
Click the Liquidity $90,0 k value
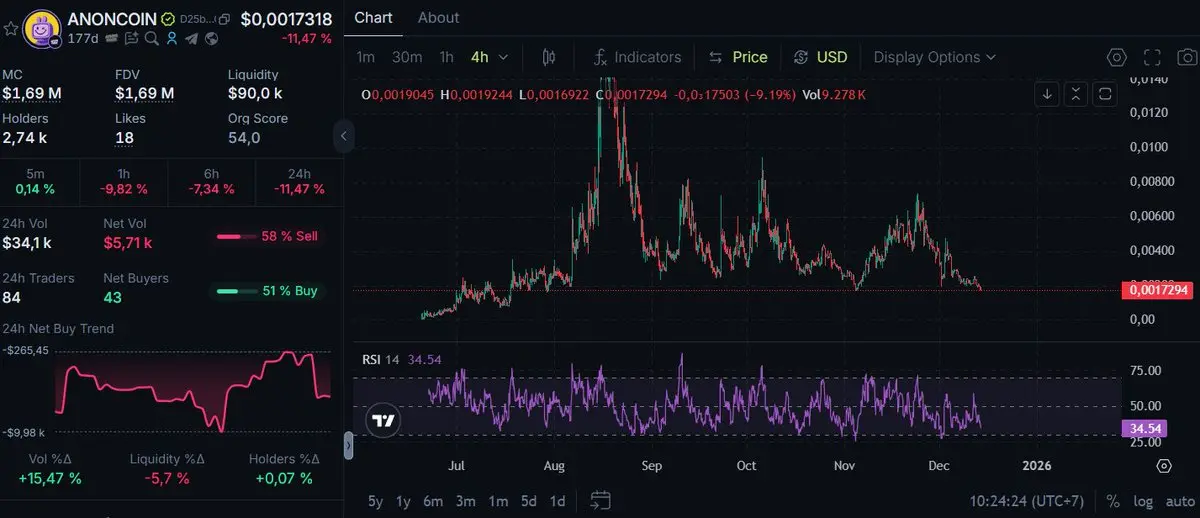pos(255,94)
